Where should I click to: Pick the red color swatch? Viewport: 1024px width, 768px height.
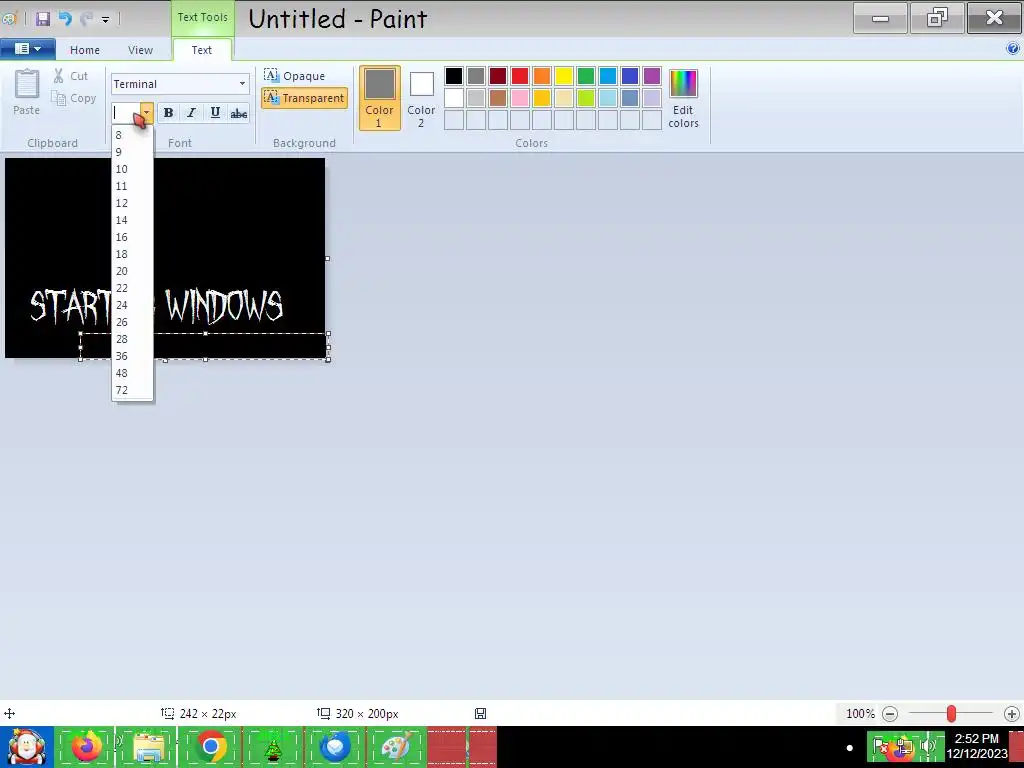pyautogui.click(x=520, y=76)
